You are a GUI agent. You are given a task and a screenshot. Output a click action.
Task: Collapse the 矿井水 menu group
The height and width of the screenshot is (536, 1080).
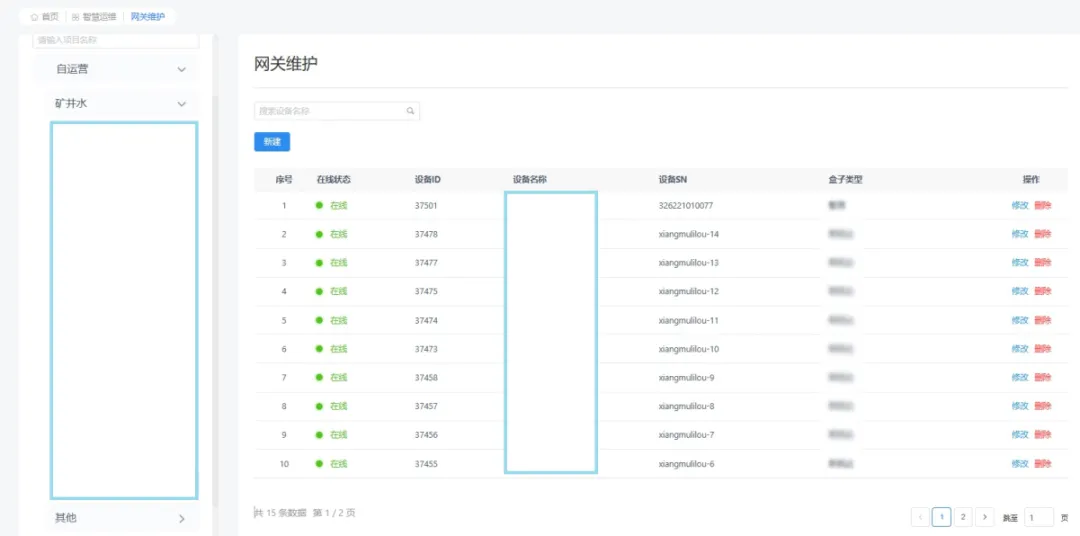pos(181,104)
